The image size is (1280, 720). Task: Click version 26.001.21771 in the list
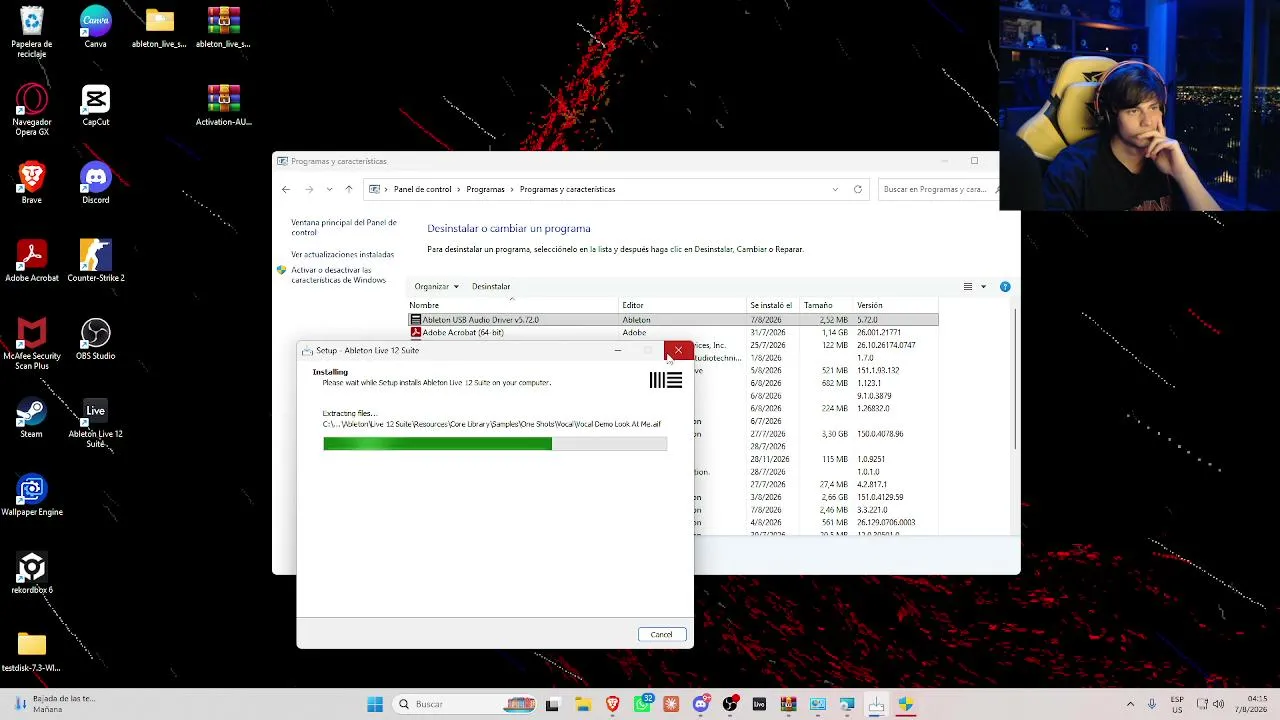[x=879, y=332]
